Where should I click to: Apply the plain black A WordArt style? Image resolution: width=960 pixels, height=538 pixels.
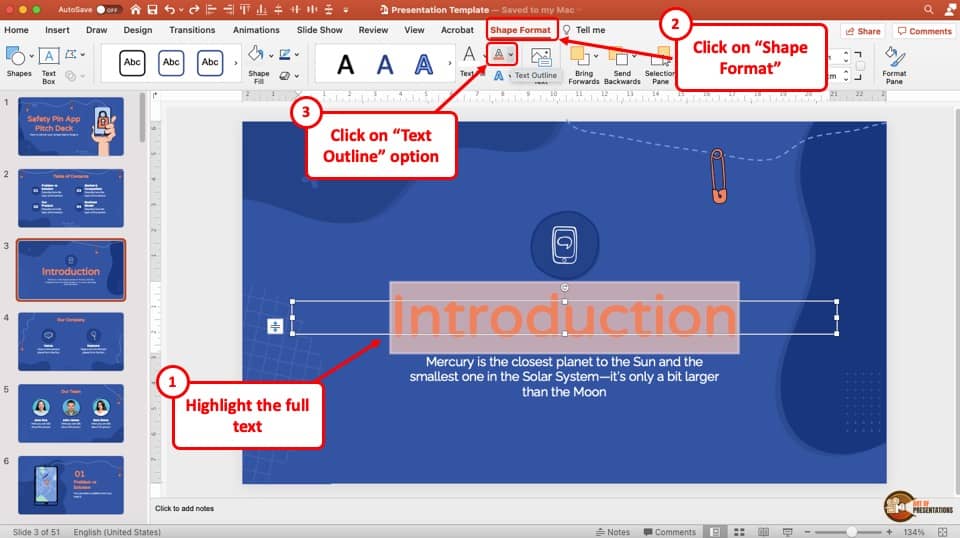[346, 64]
